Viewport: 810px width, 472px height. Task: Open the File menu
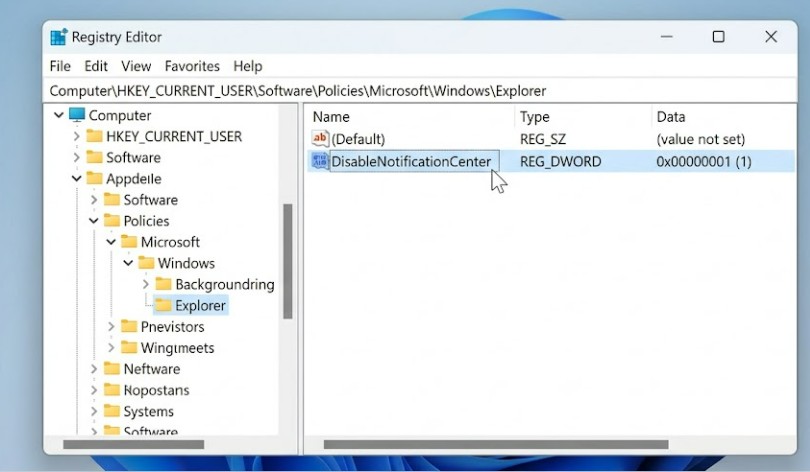[x=60, y=66]
